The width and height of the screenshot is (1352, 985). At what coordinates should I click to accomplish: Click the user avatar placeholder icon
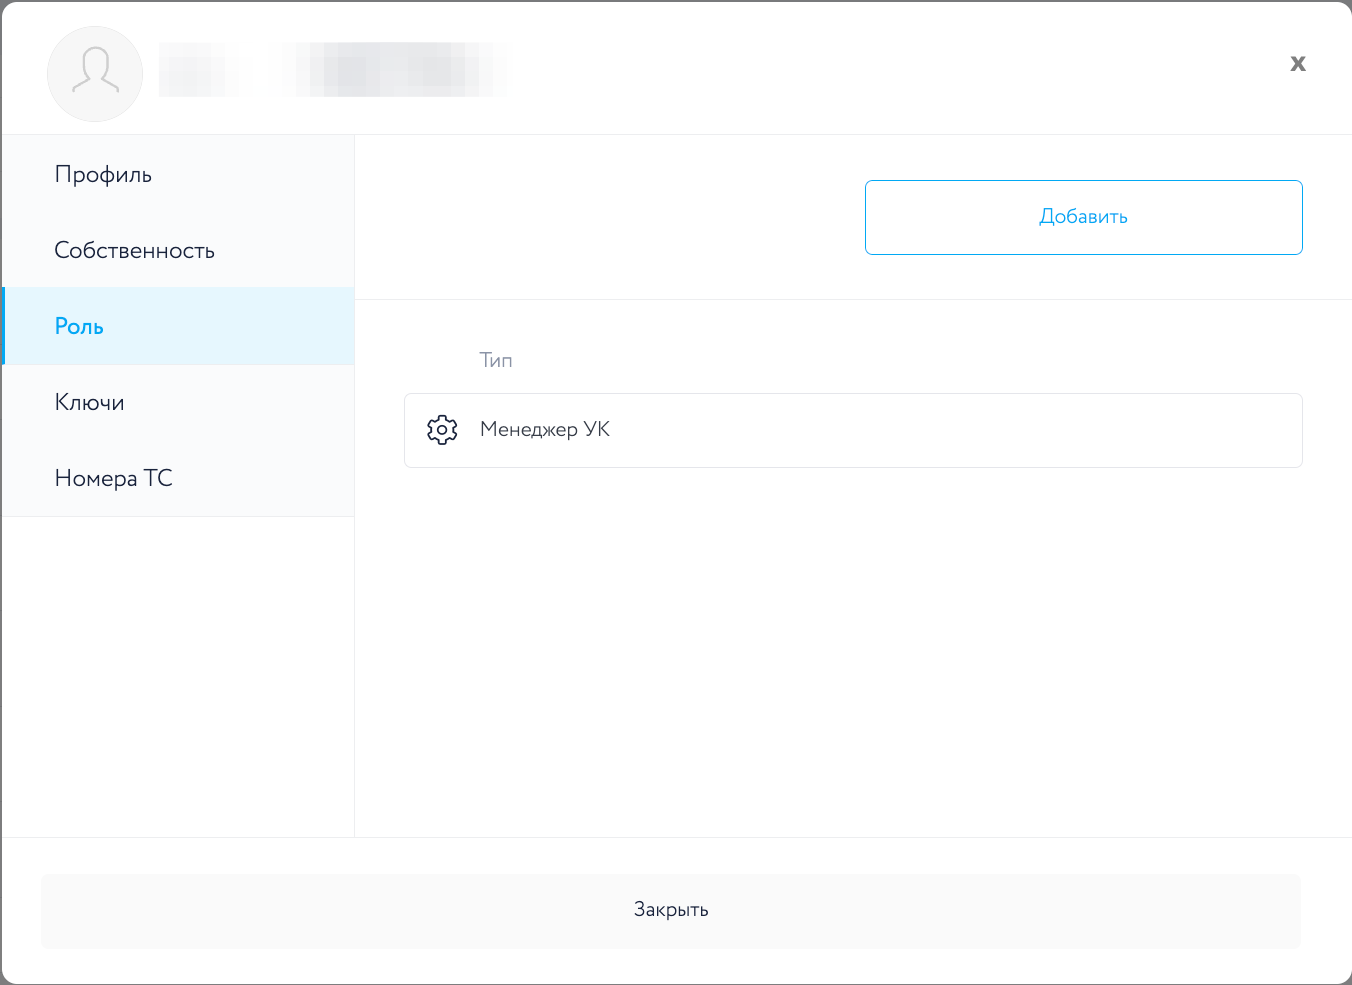(95, 74)
